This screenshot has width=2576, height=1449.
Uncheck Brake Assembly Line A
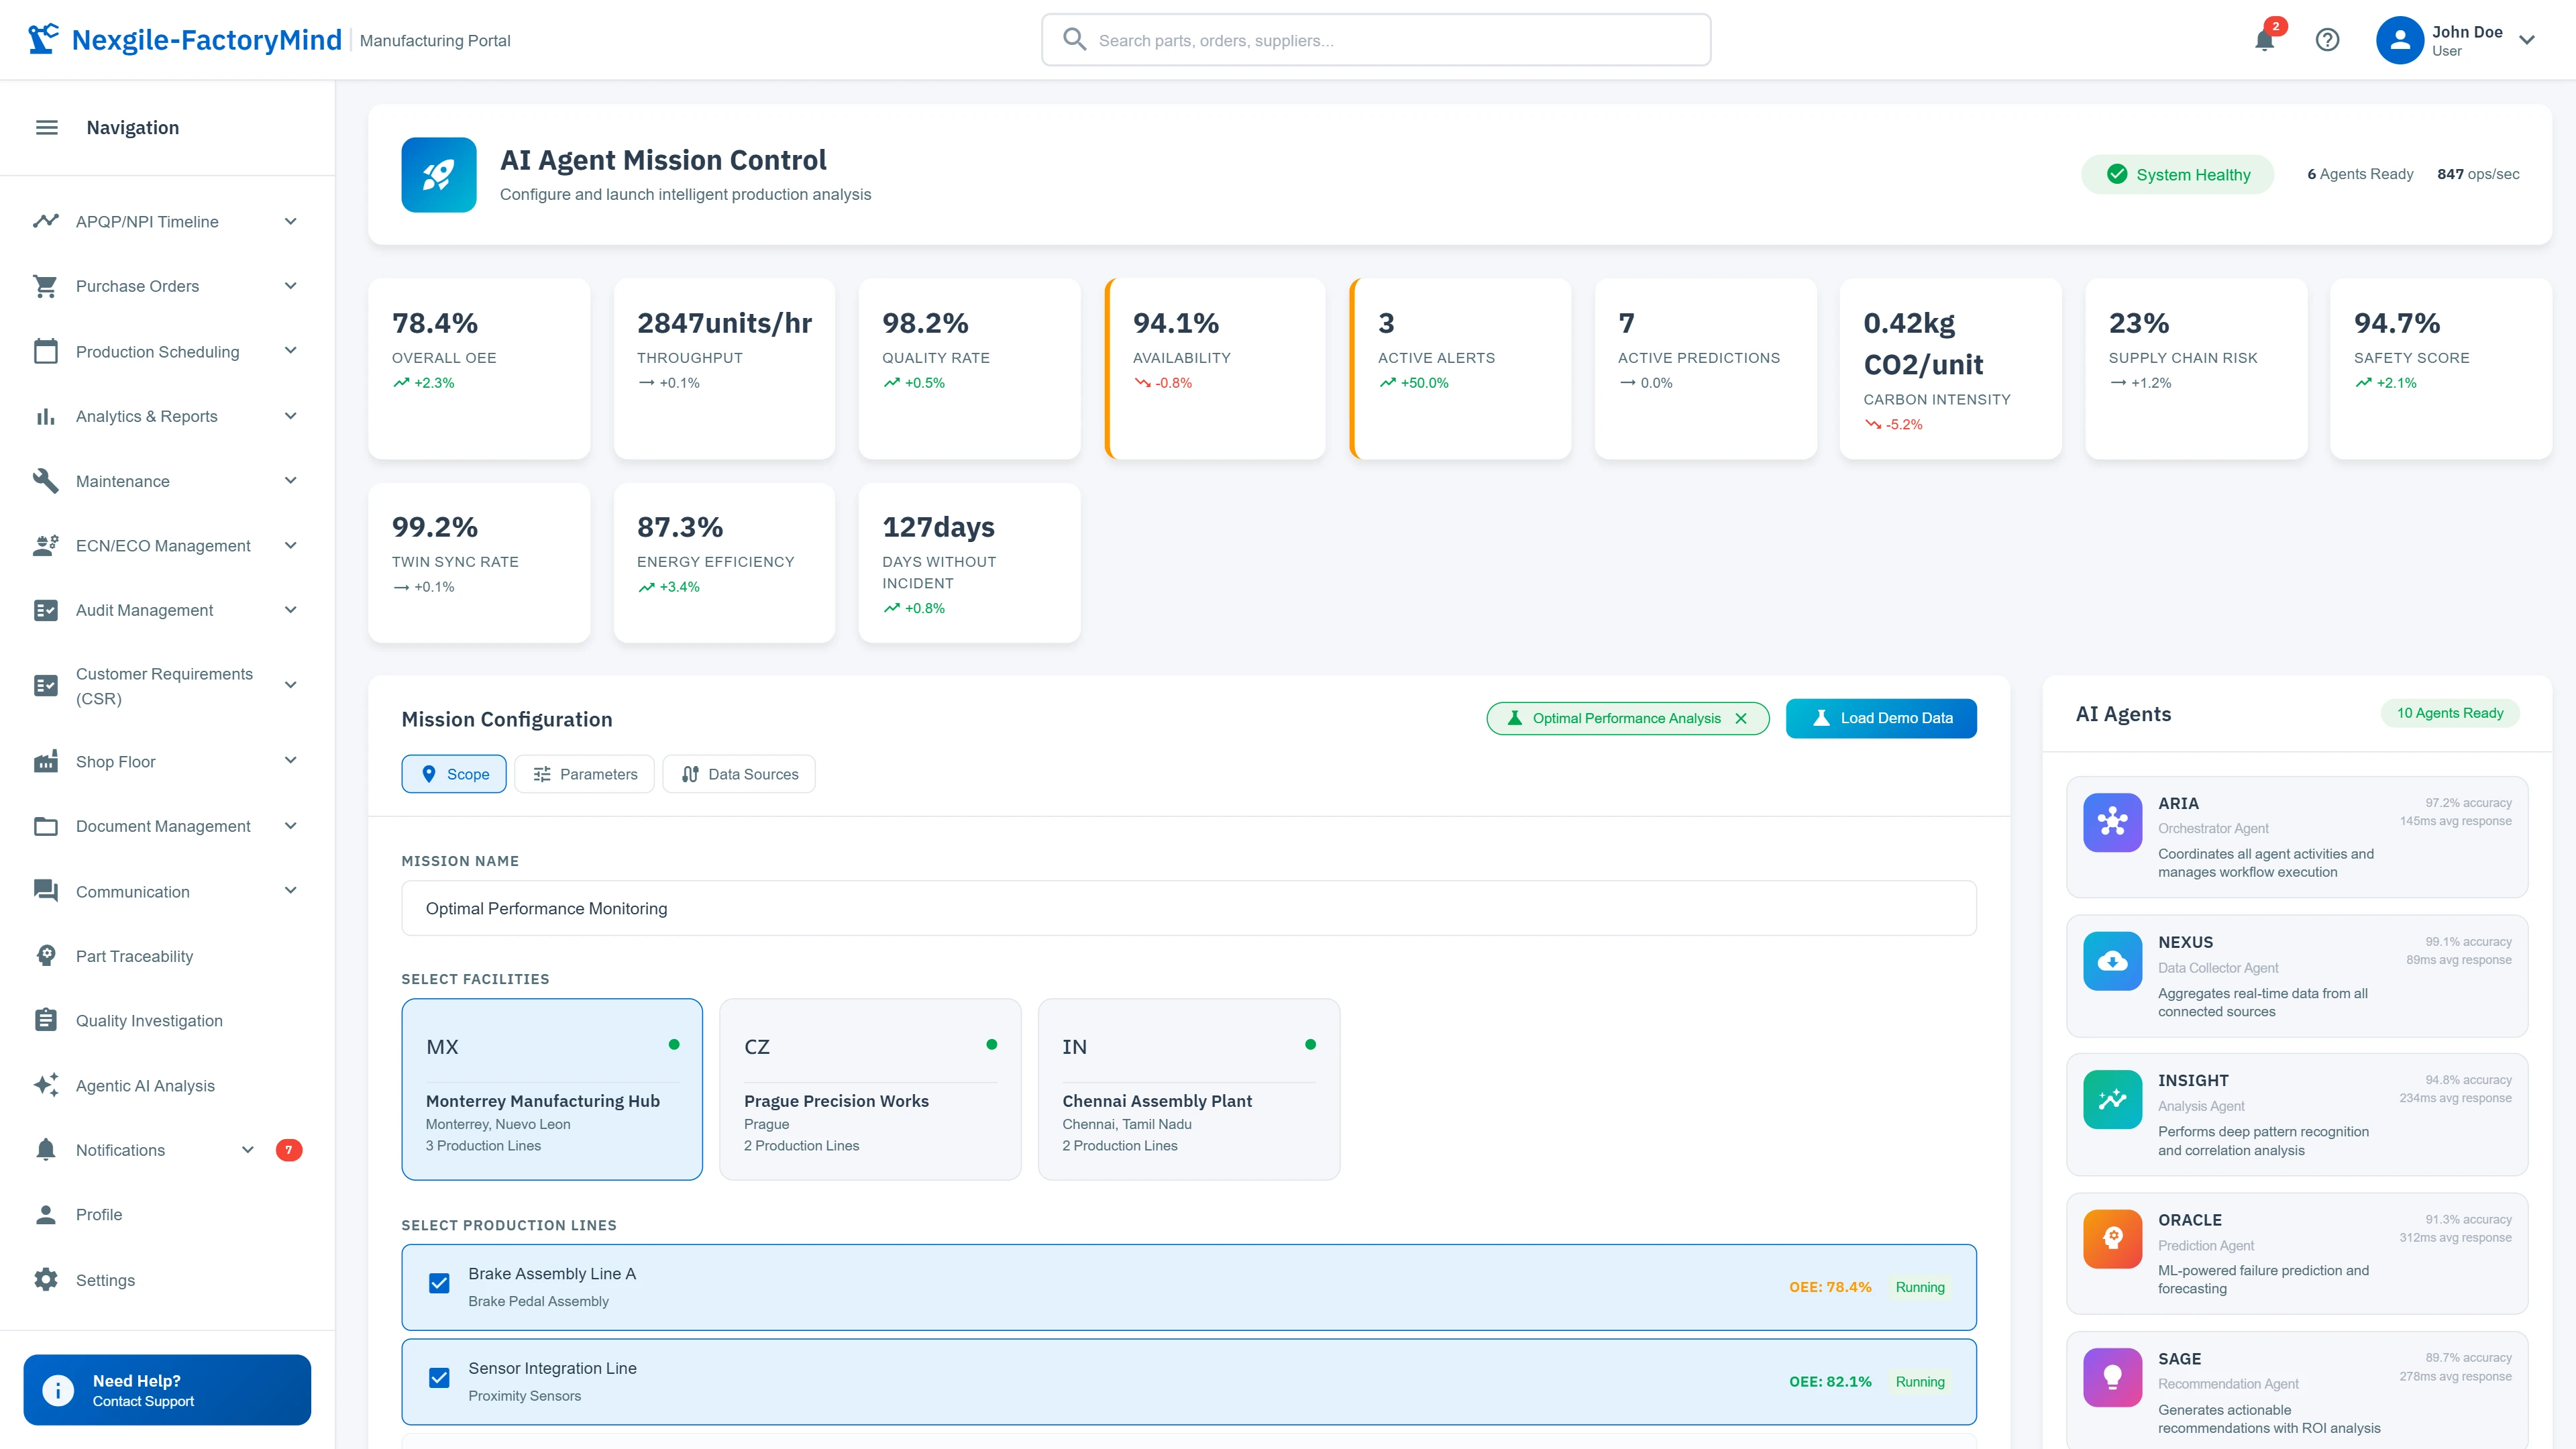pyautogui.click(x=439, y=1282)
